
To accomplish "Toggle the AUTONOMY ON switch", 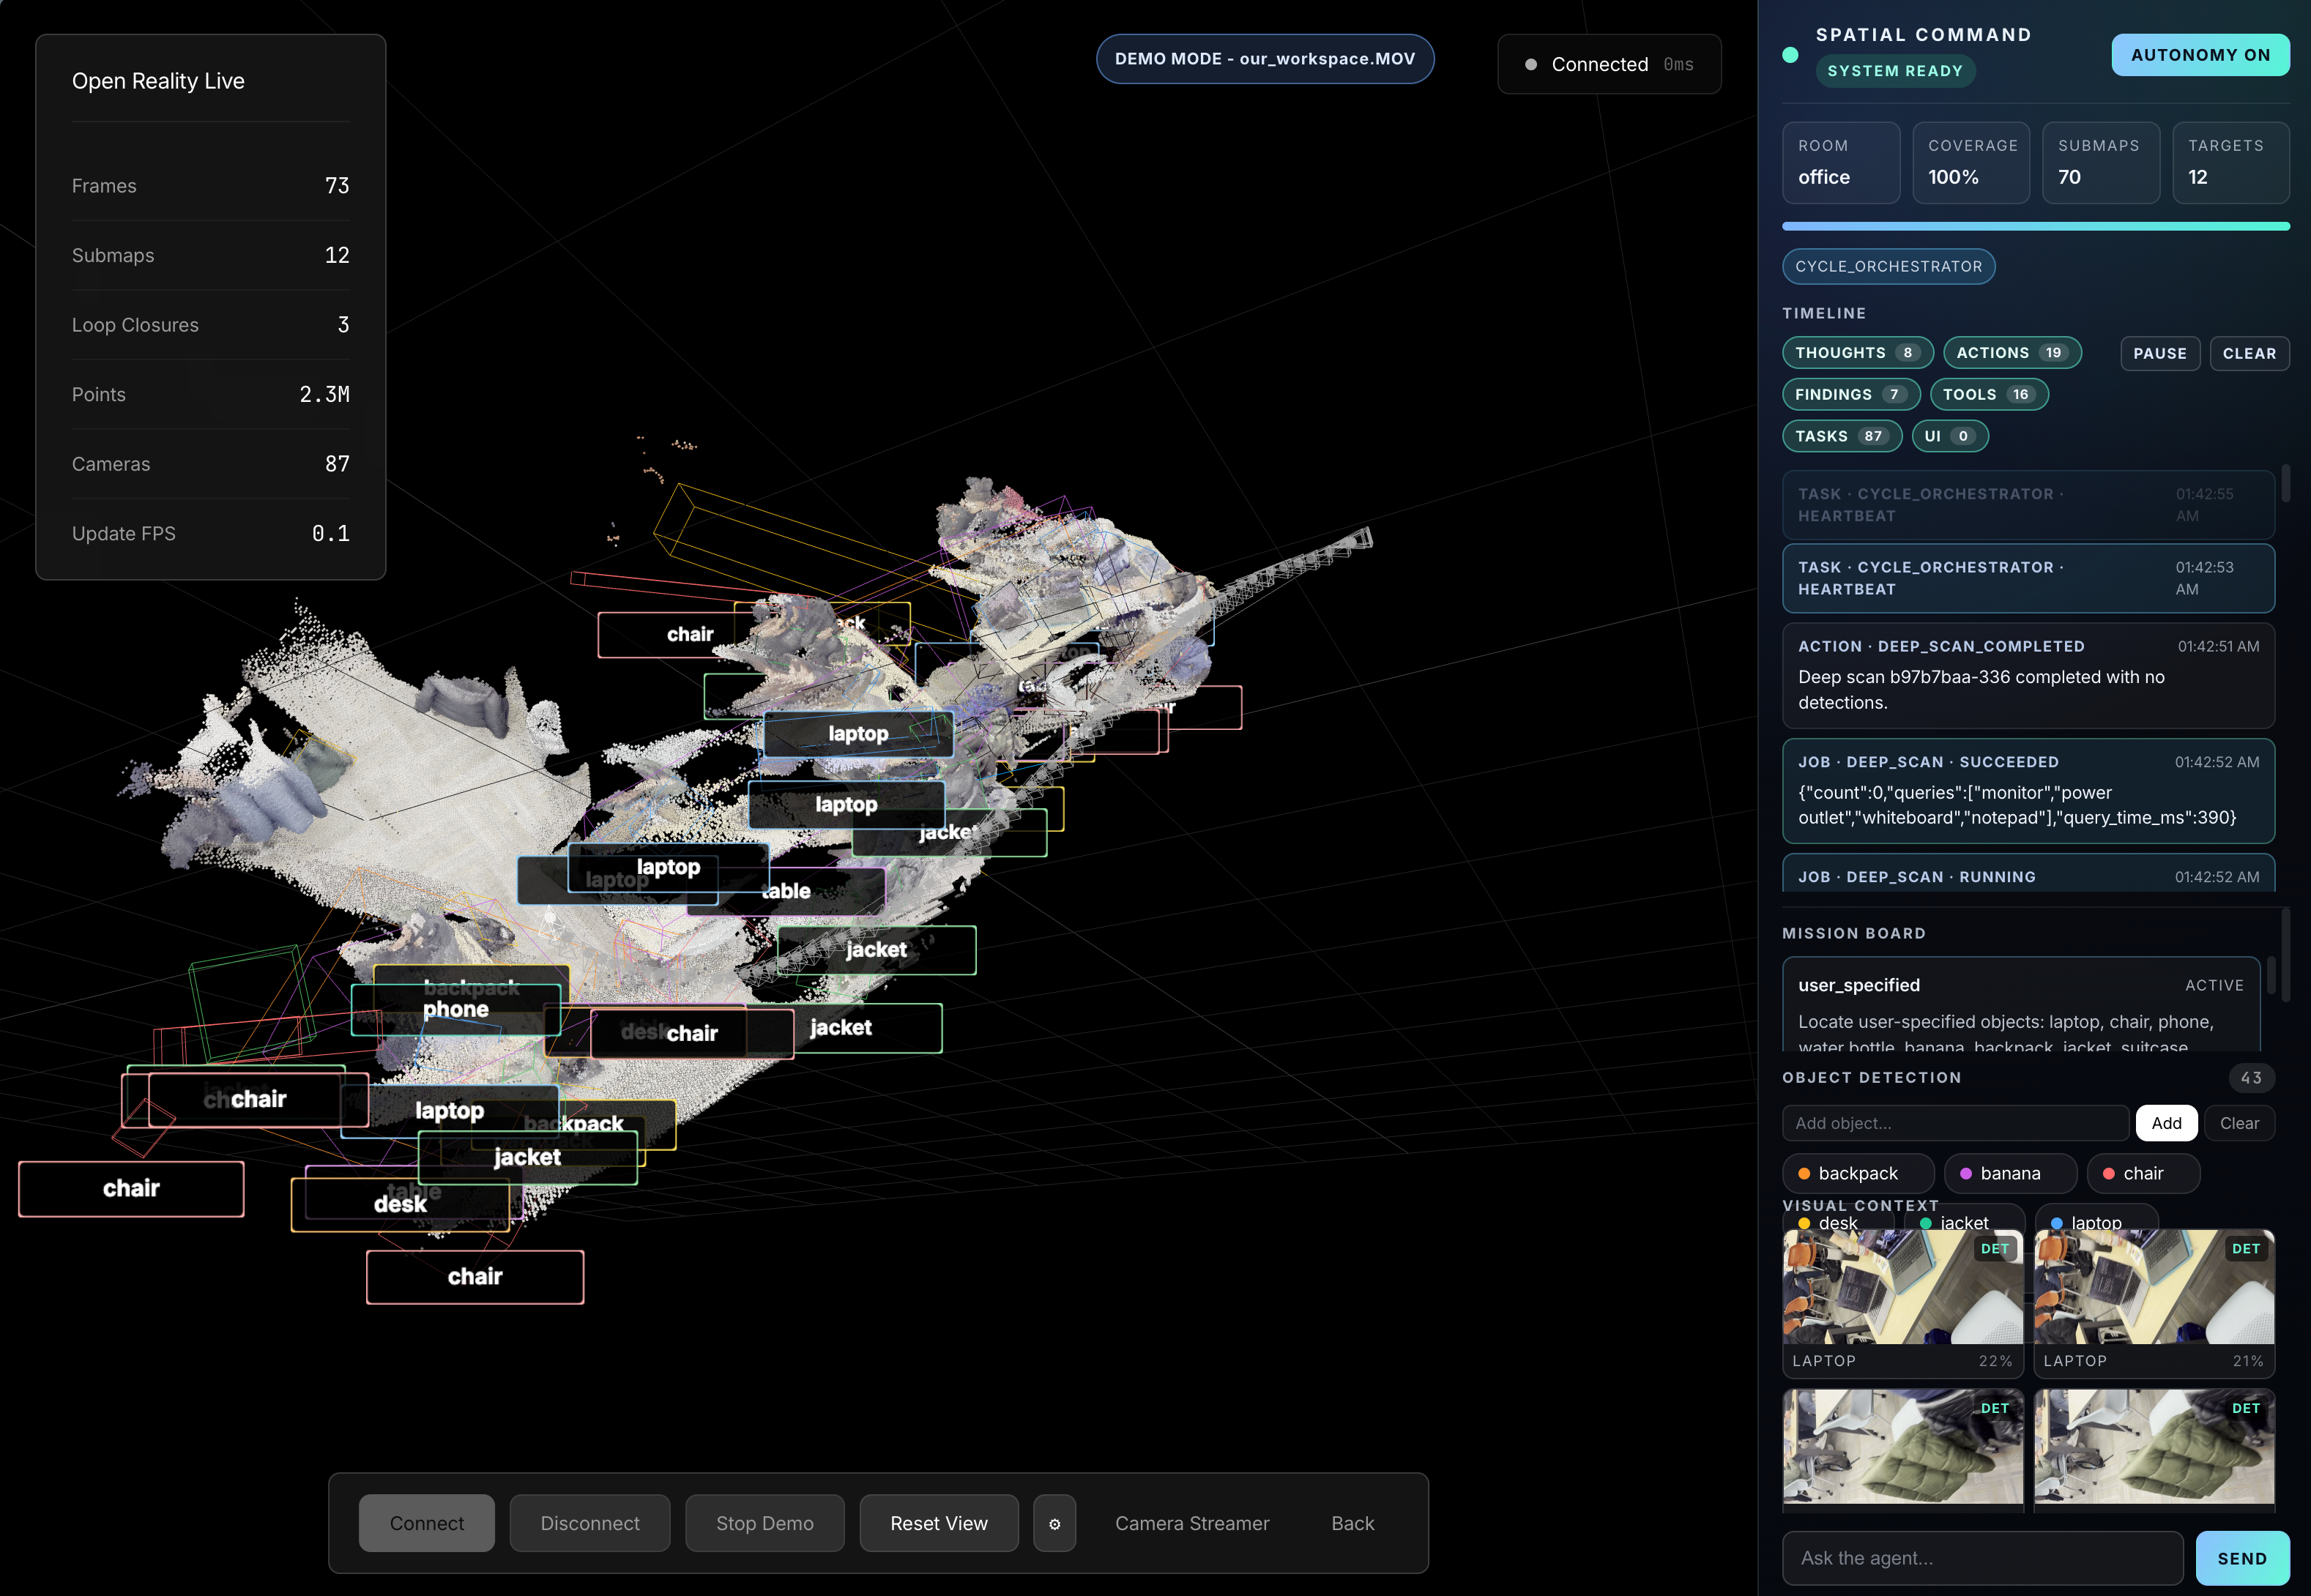I will (2199, 55).
